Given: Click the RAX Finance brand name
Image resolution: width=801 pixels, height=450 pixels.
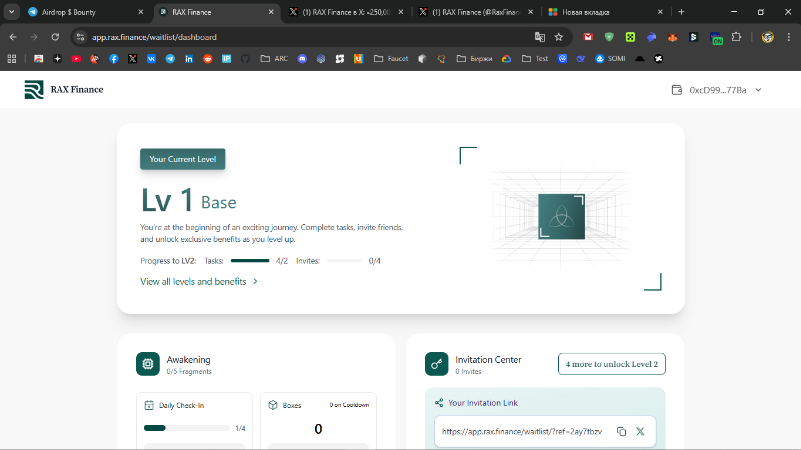Looking at the screenshot, I should 77,89.
